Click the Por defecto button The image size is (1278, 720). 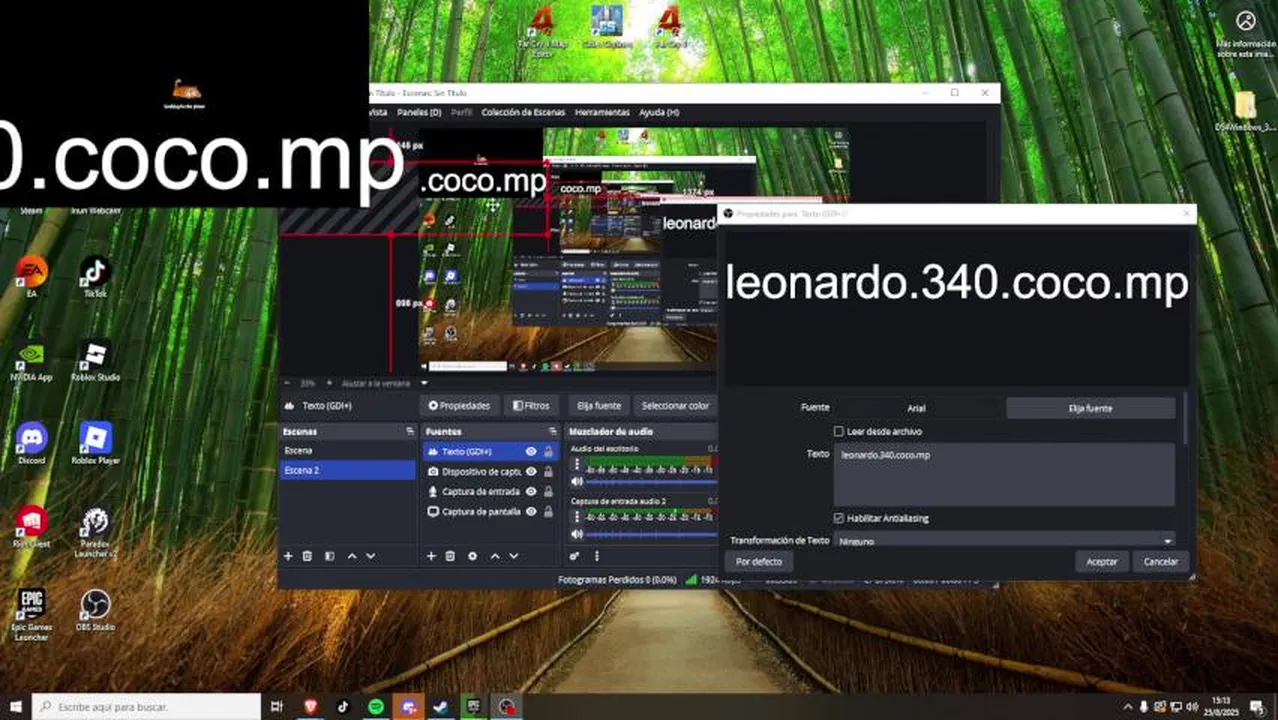click(x=759, y=562)
